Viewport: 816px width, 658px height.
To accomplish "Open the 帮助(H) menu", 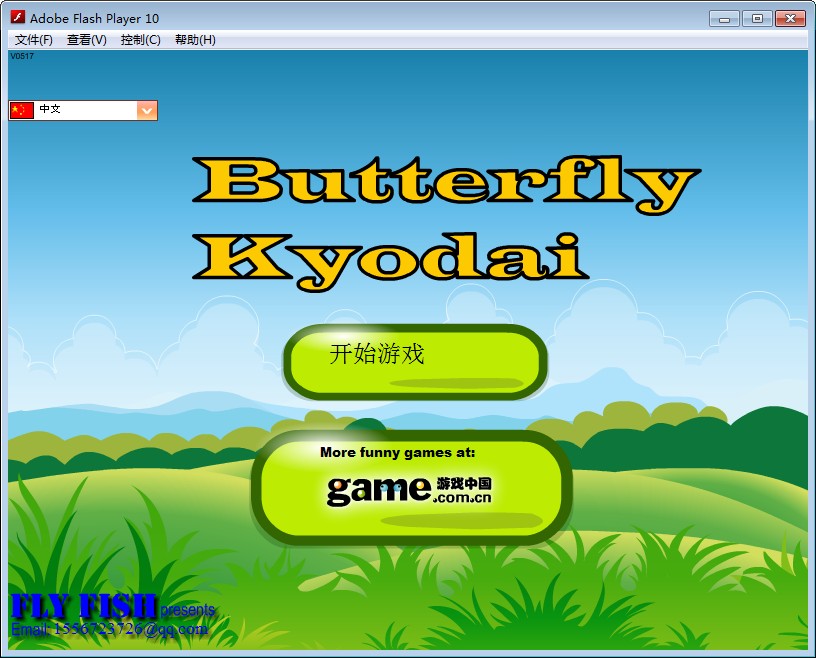I will tap(195, 40).
